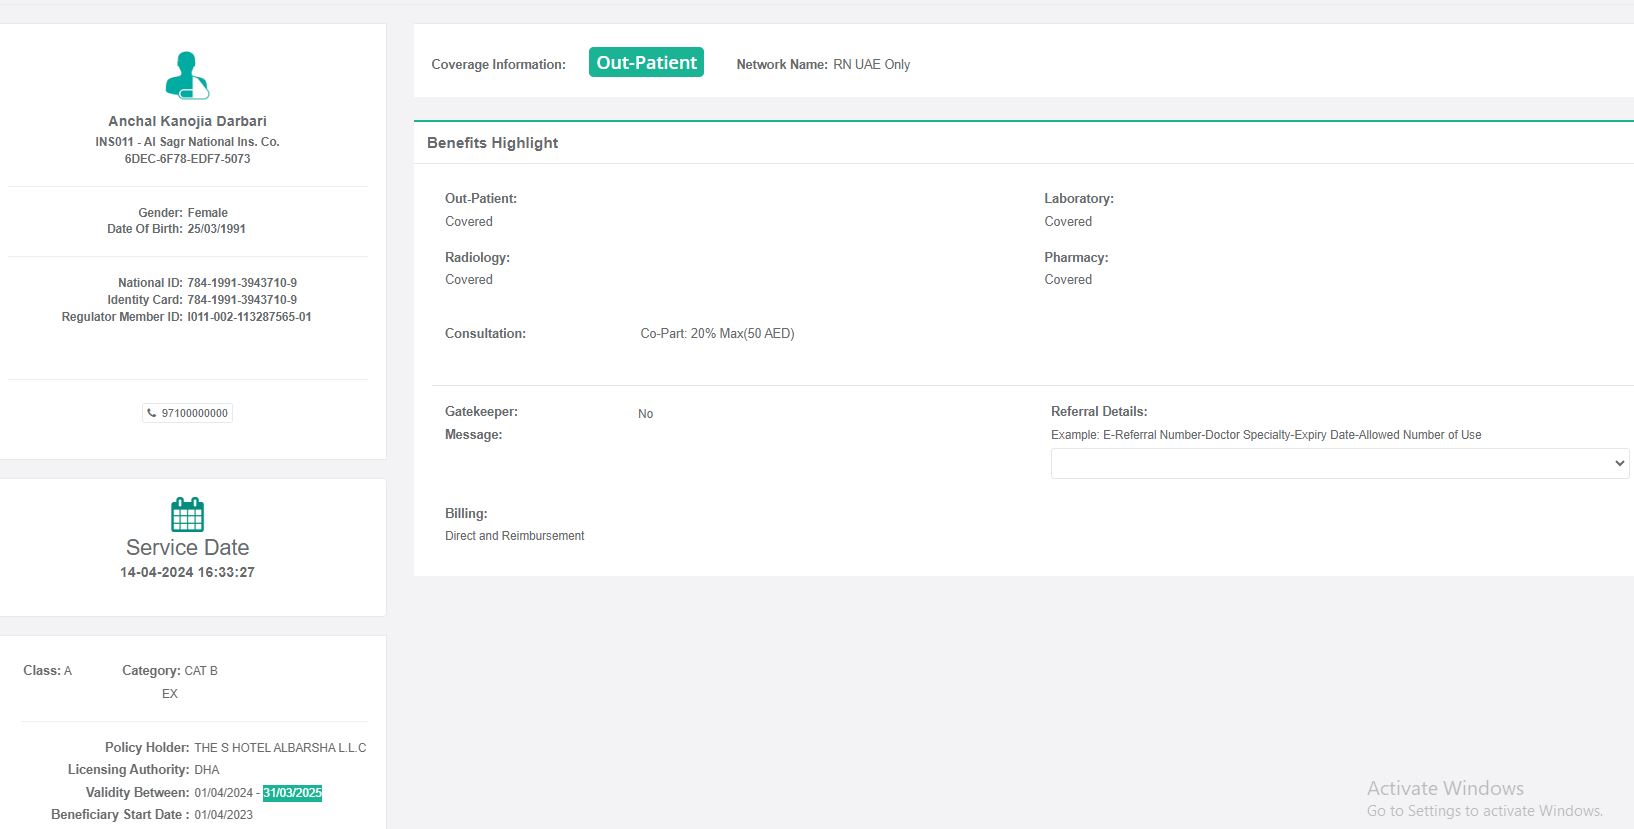The image size is (1634, 829).
Task: Click the patient avatar icon
Action: [x=187, y=76]
